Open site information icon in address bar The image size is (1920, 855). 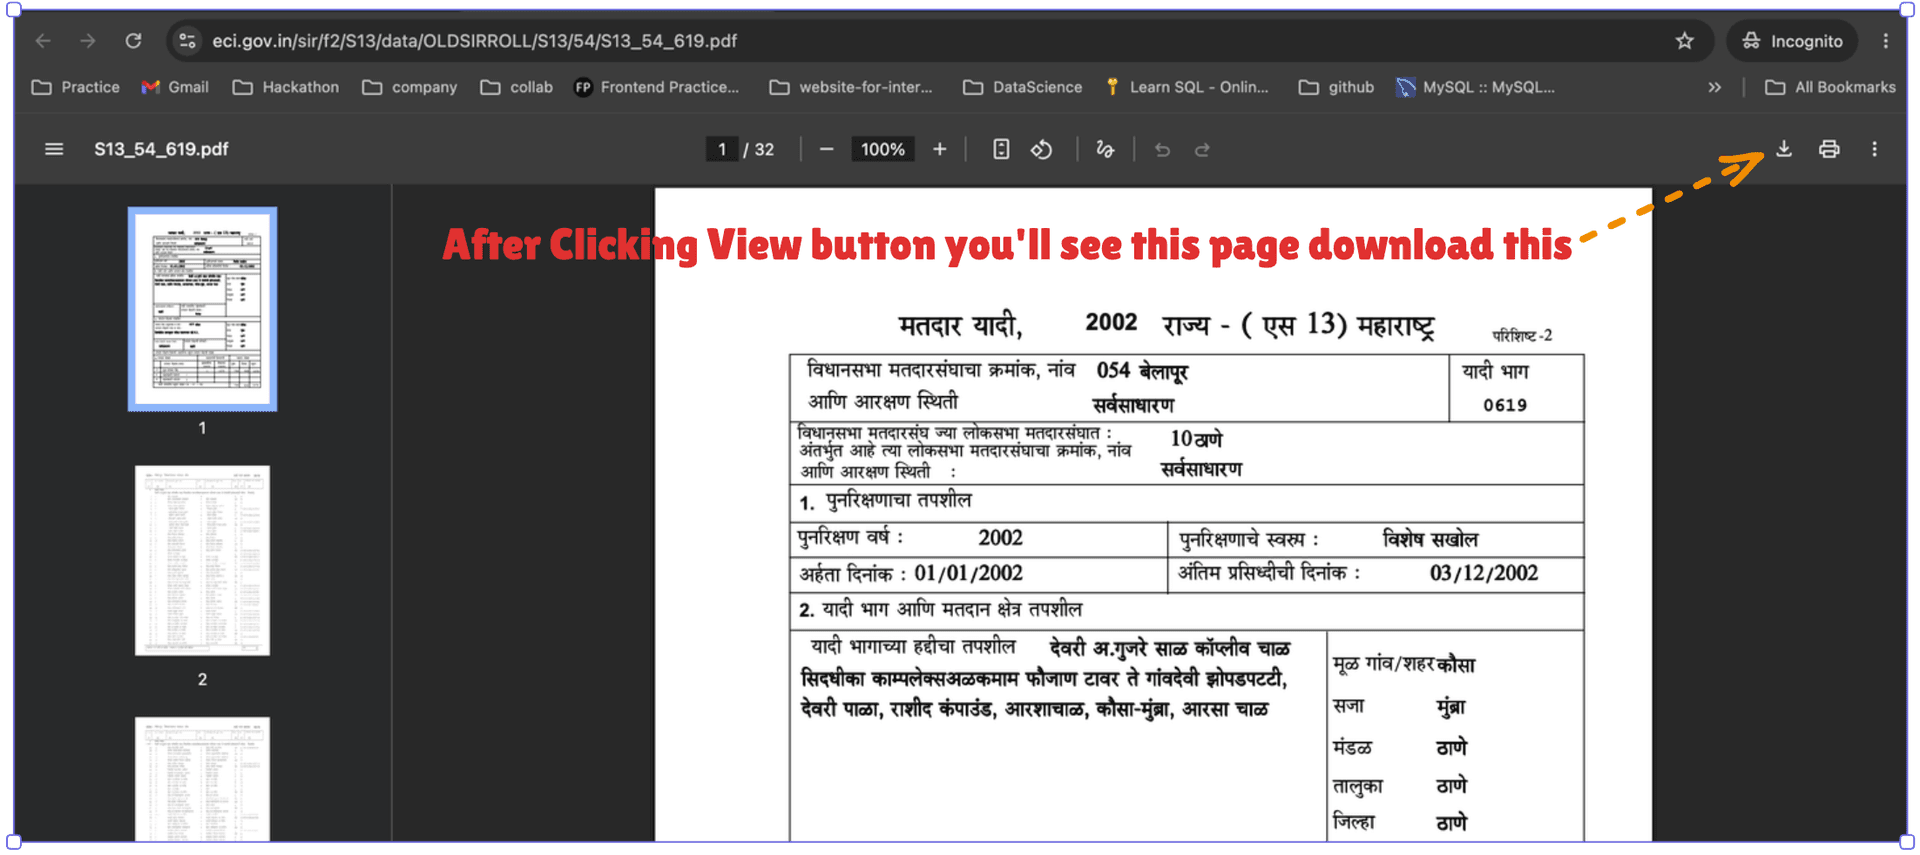187,41
